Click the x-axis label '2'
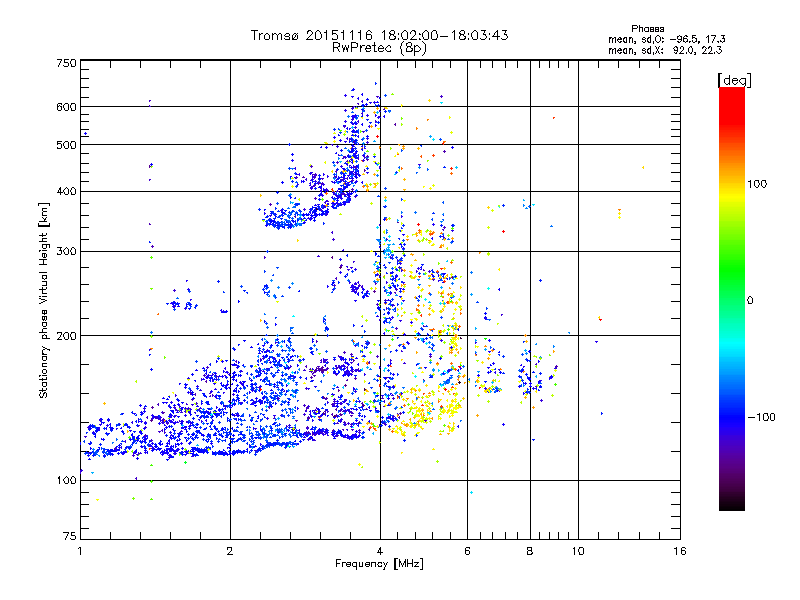The width and height of the screenshot is (800, 600). click(230, 551)
